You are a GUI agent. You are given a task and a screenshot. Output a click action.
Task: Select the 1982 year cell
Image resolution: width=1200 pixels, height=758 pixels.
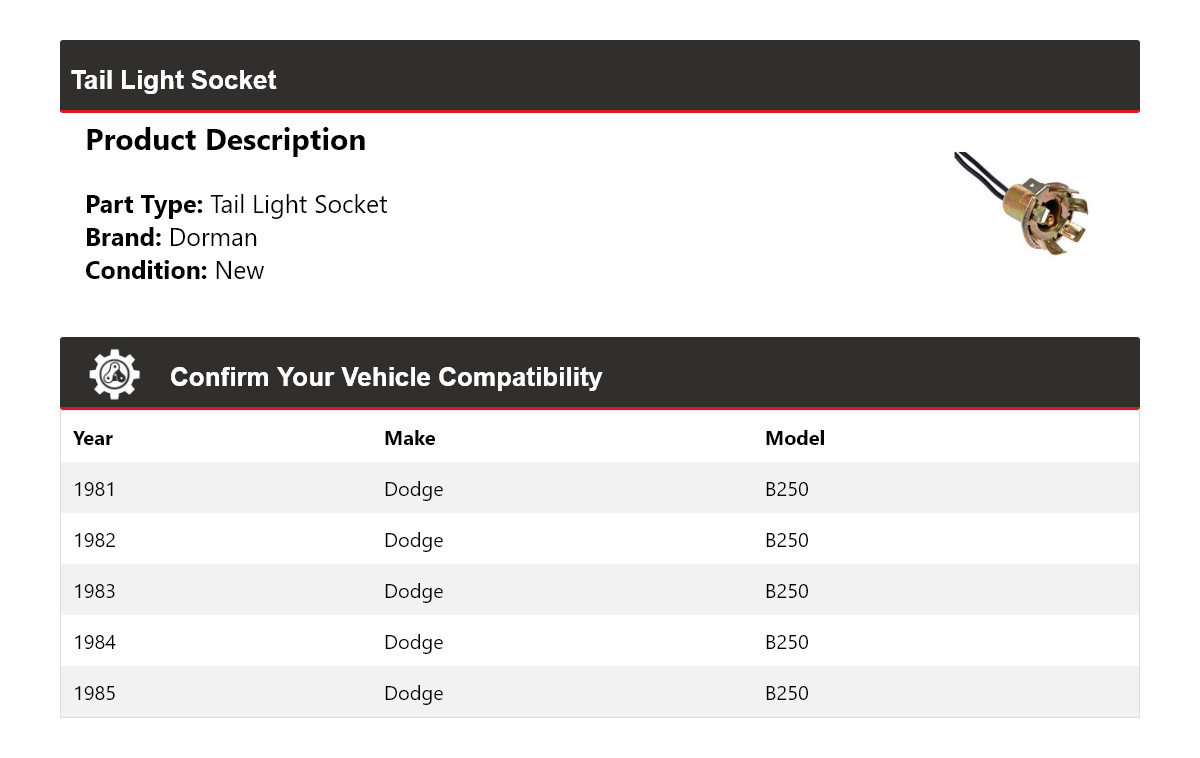tap(94, 540)
